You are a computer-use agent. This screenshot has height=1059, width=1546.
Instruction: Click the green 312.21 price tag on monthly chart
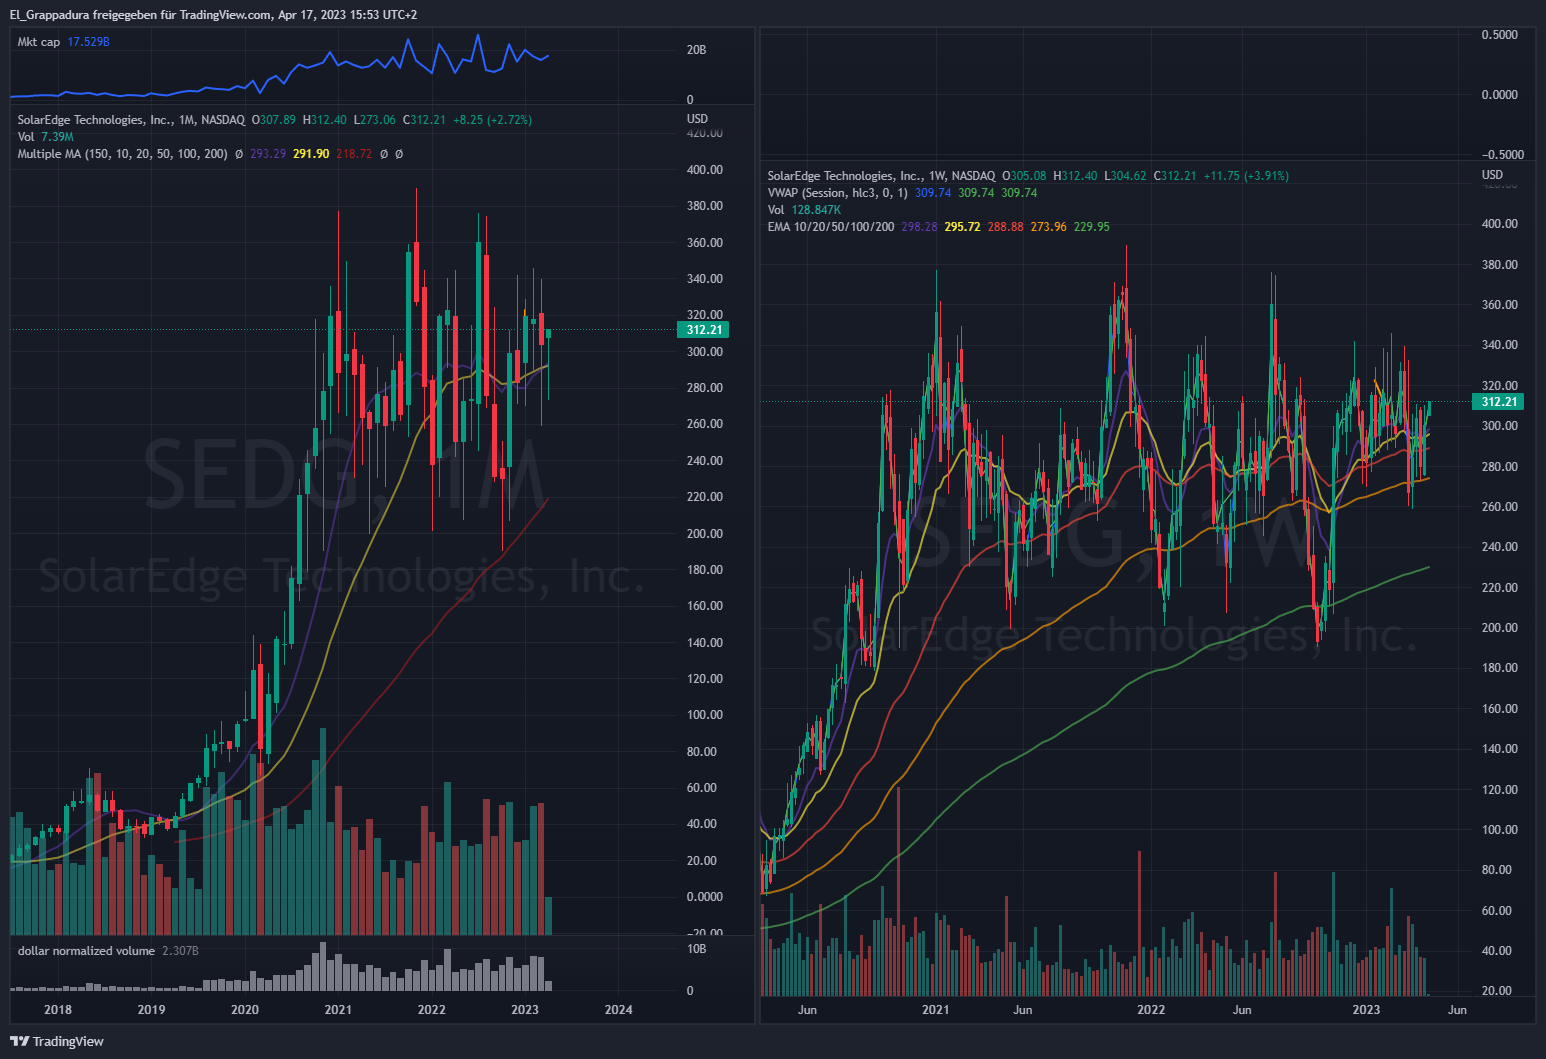coord(703,329)
